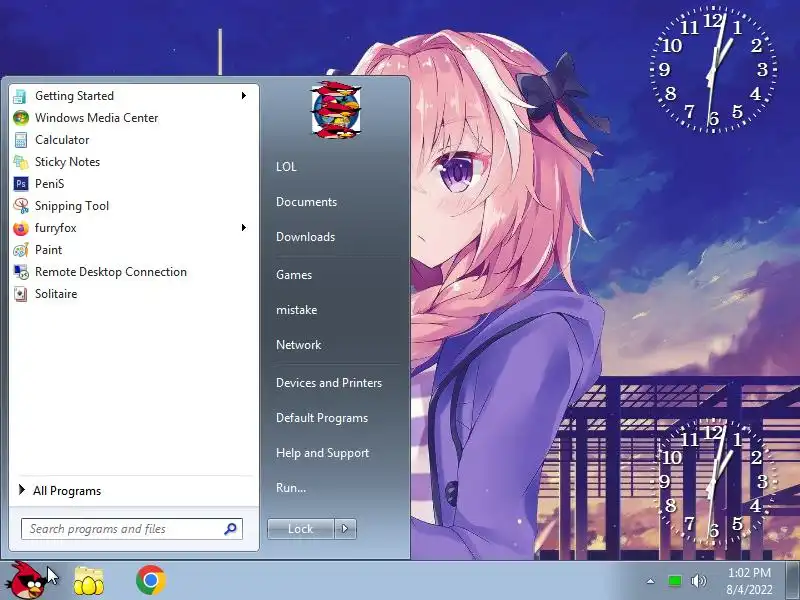
Task: Open Remote Desktop Connection icon
Action: click(x=20, y=272)
